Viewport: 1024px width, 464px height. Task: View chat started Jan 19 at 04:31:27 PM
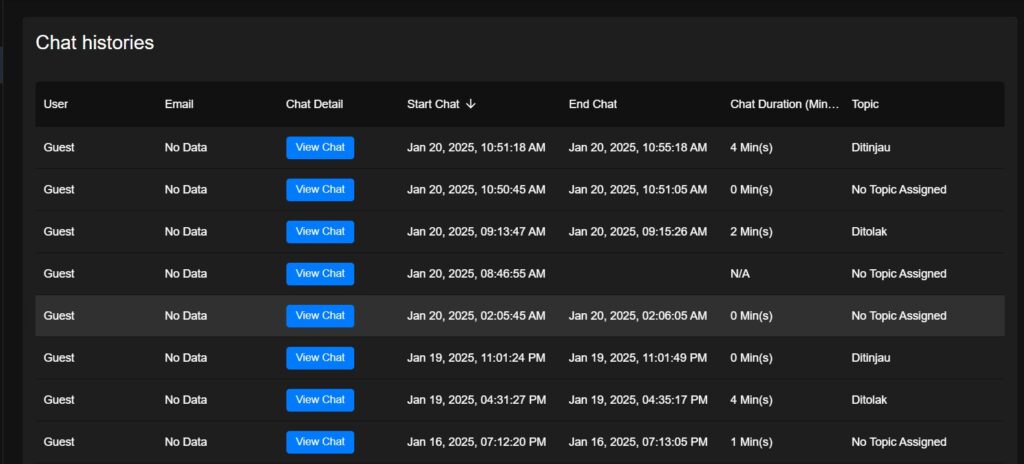pos(320,400)
